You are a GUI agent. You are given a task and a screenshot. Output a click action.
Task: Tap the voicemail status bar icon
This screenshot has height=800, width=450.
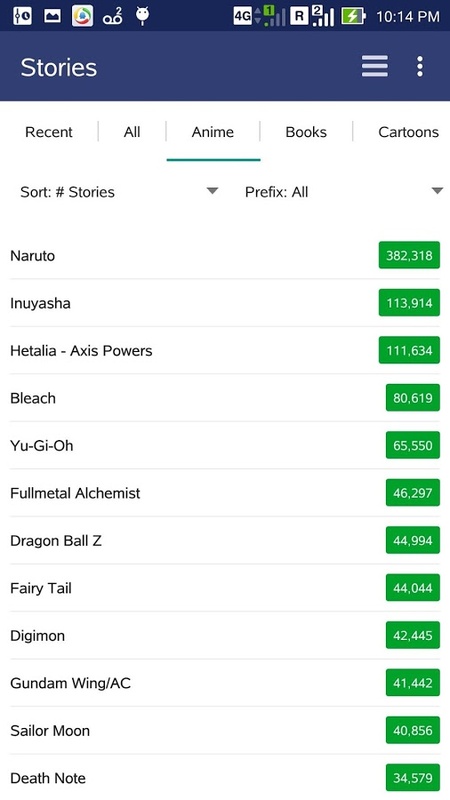[112, 16]
